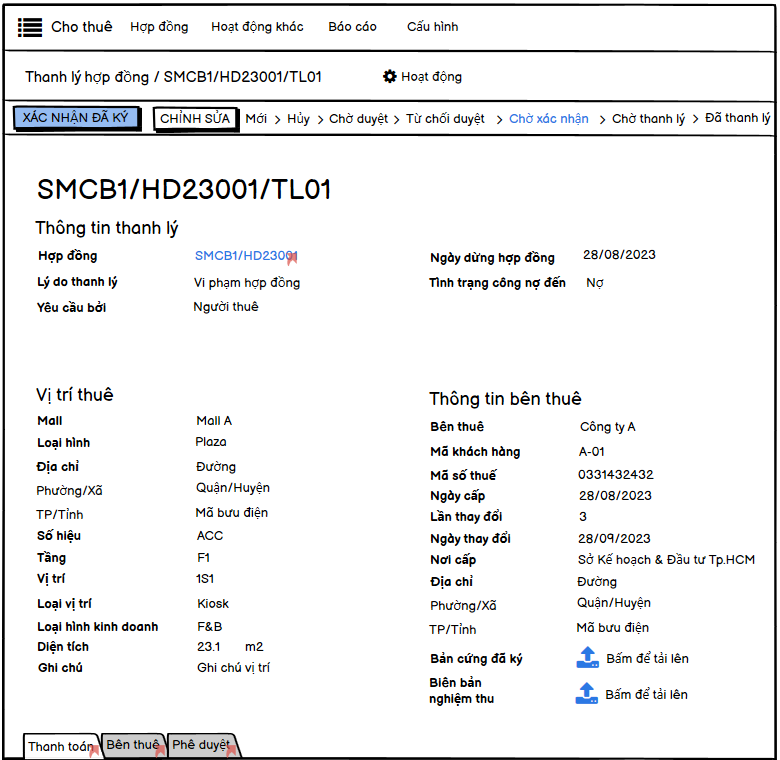Click the Mall A value

(x=214, y=421)
